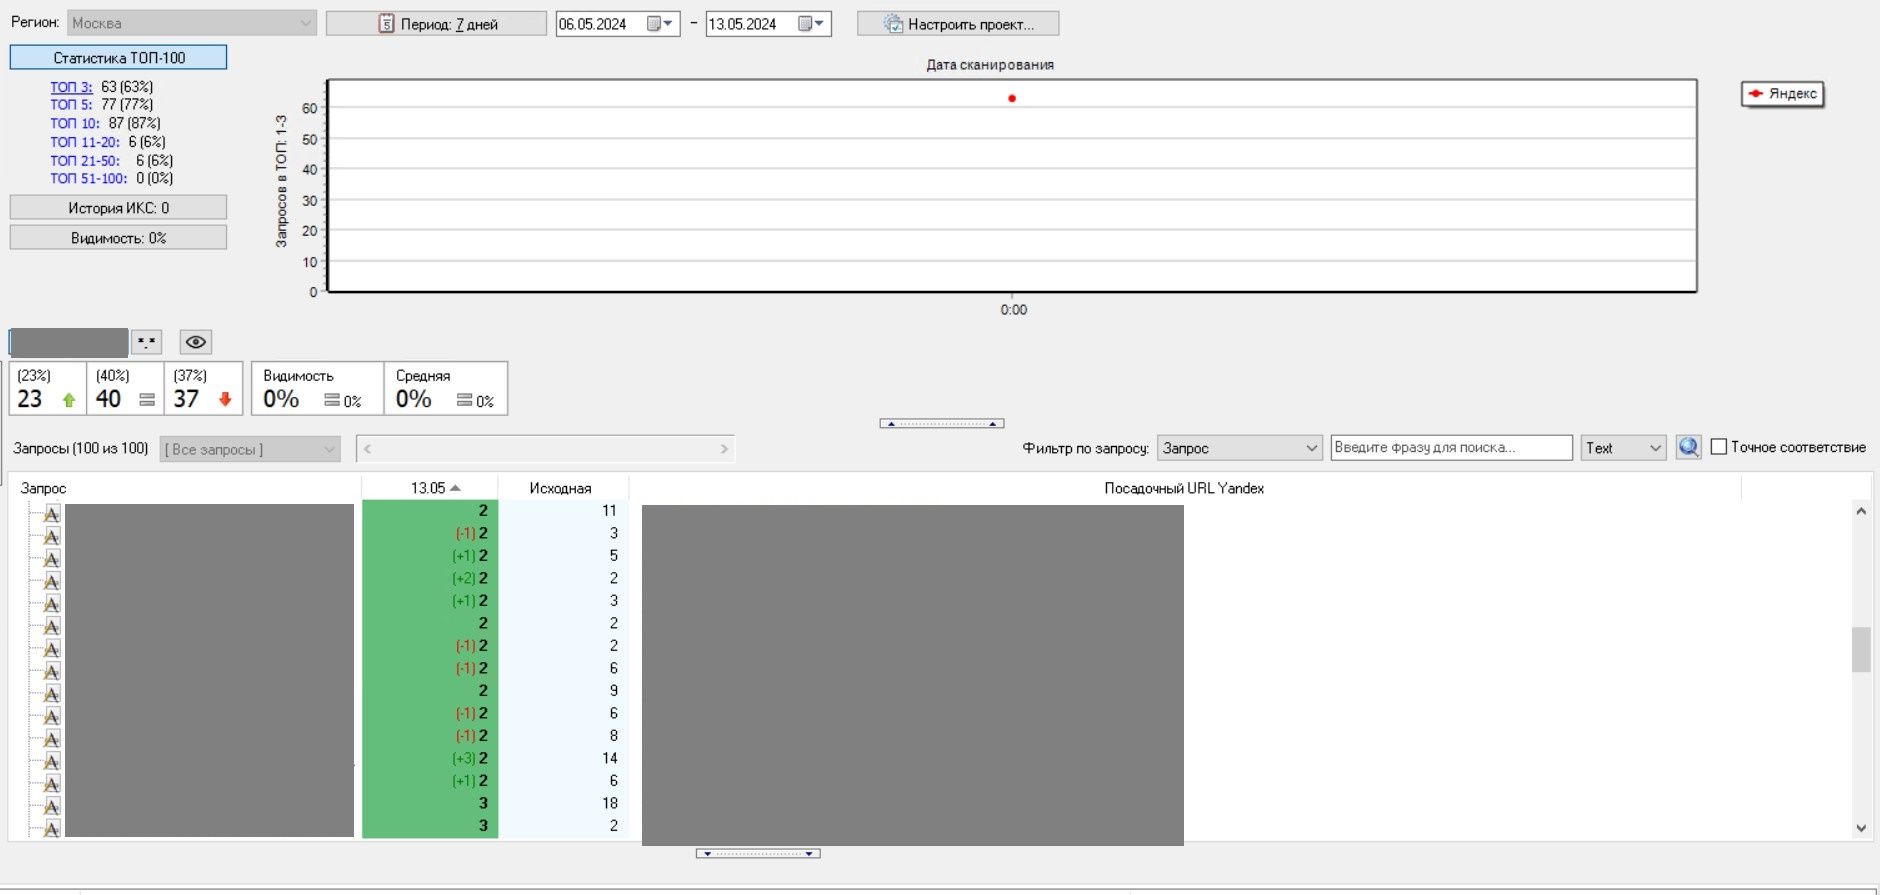Sort by the 13.05 column header

430,488
